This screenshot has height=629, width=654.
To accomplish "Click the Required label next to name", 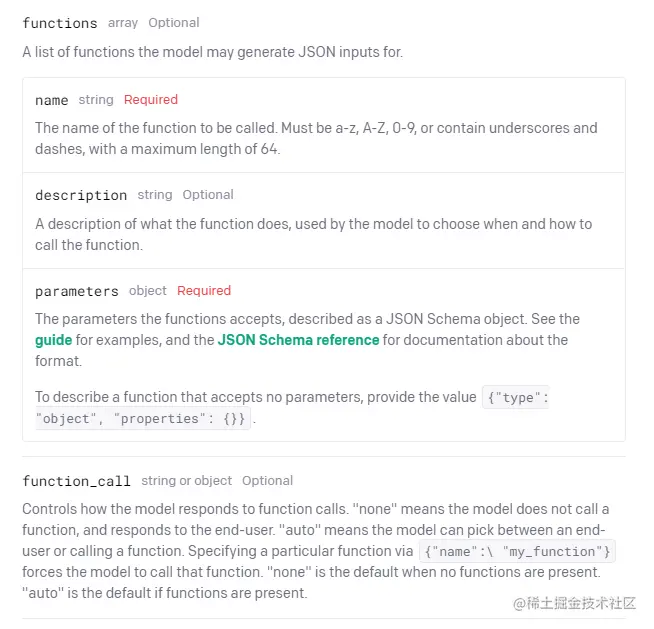I will [151, 100].
